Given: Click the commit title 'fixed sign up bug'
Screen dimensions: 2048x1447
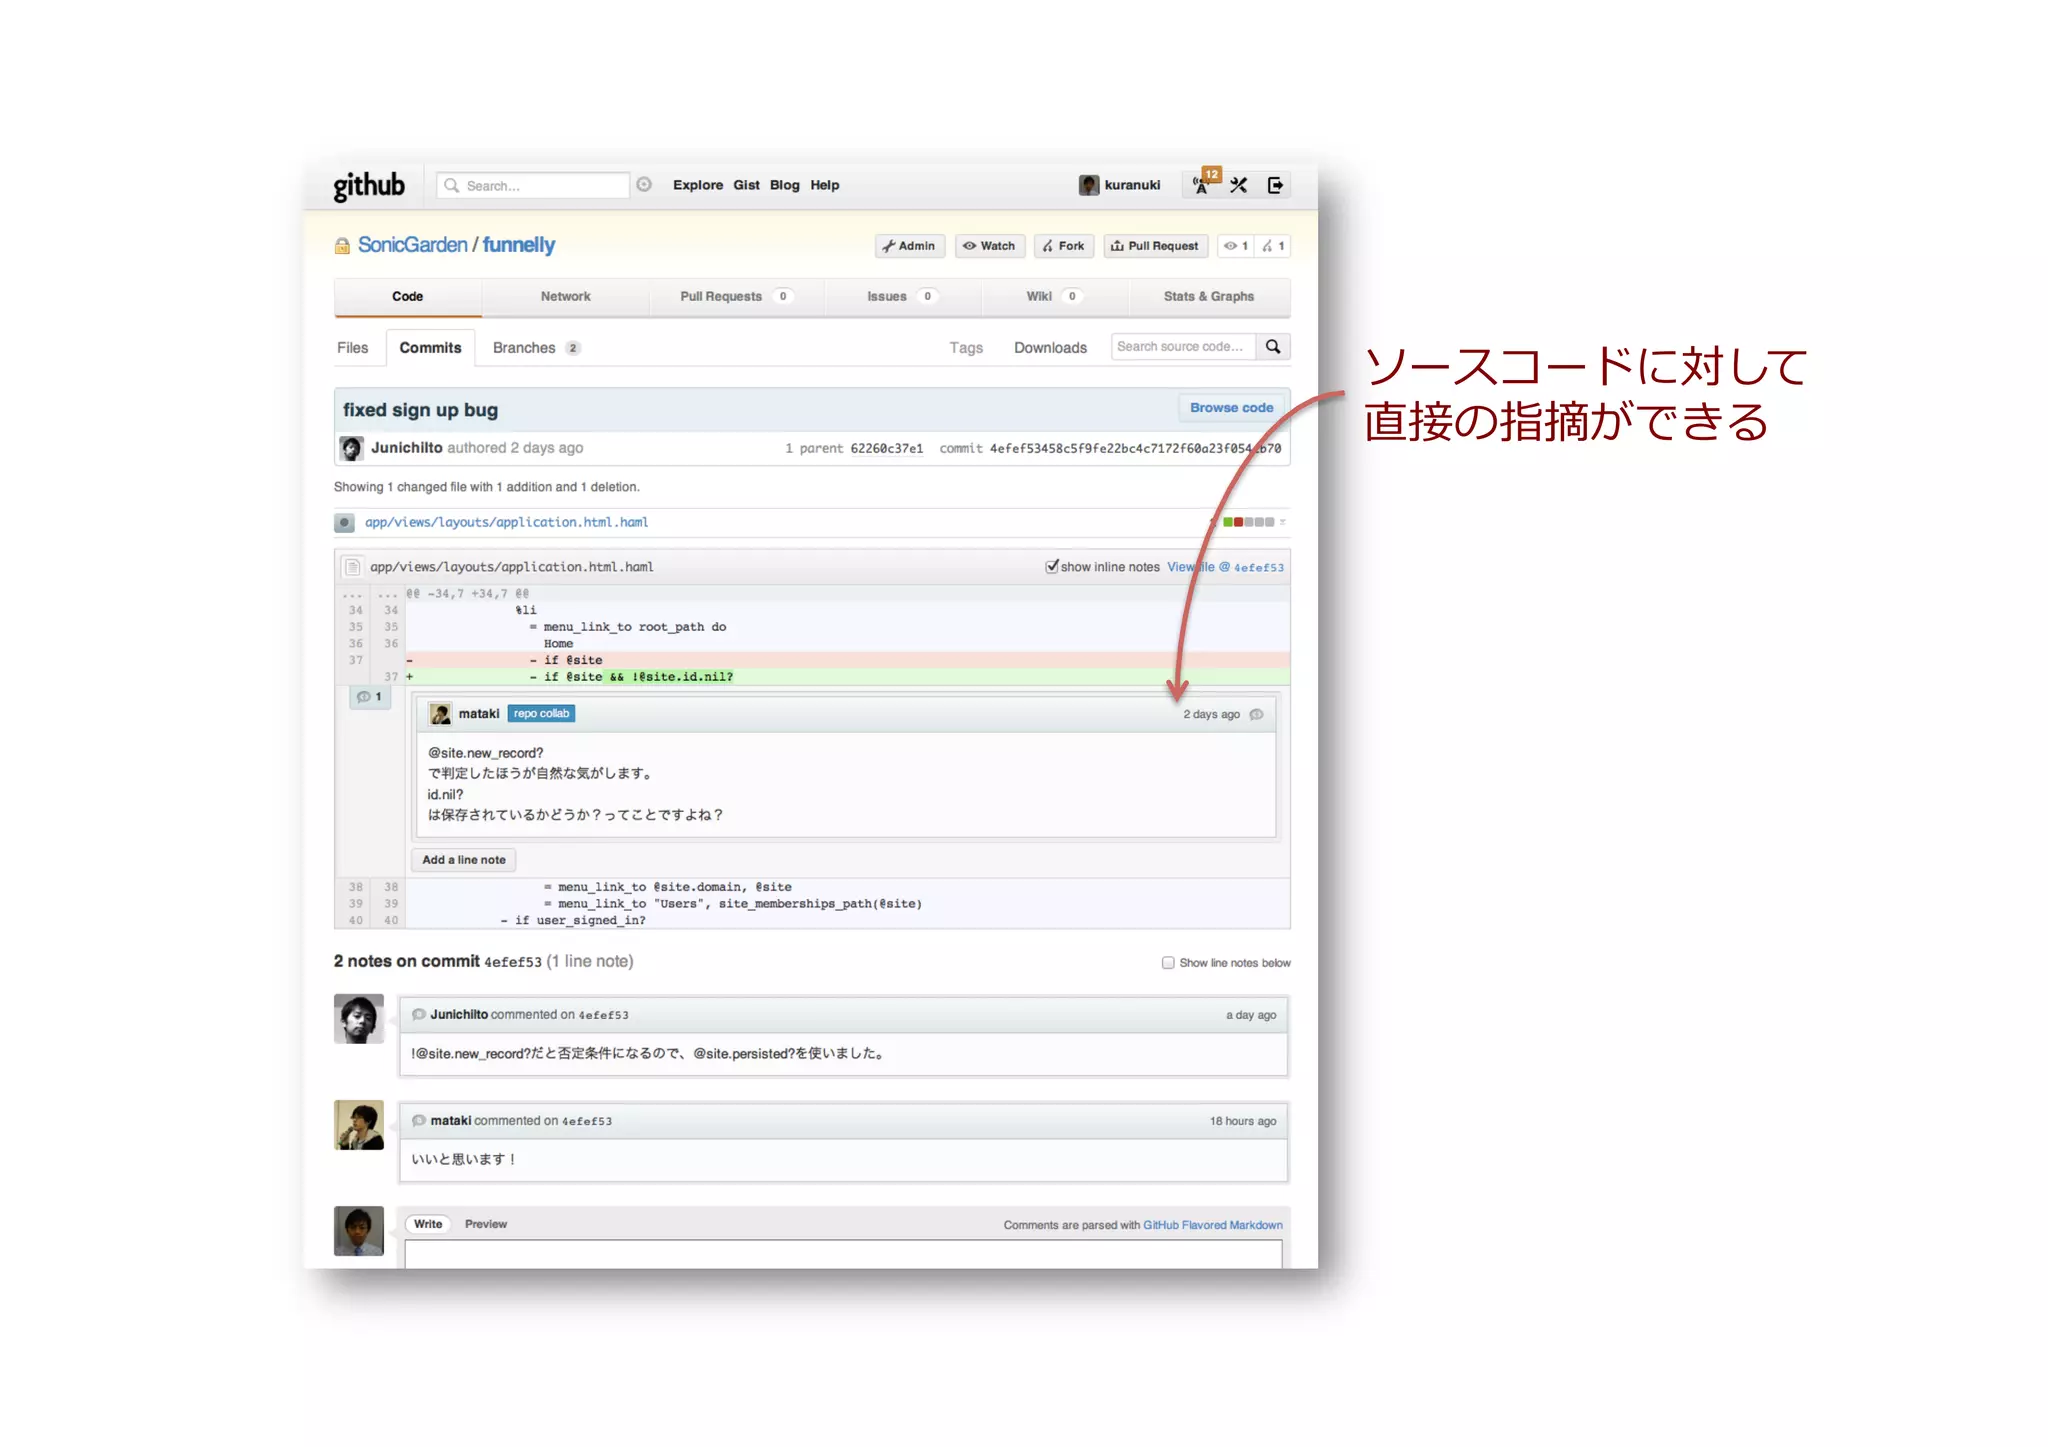Looking at the screenshot, I should click(x=420, y=410).
